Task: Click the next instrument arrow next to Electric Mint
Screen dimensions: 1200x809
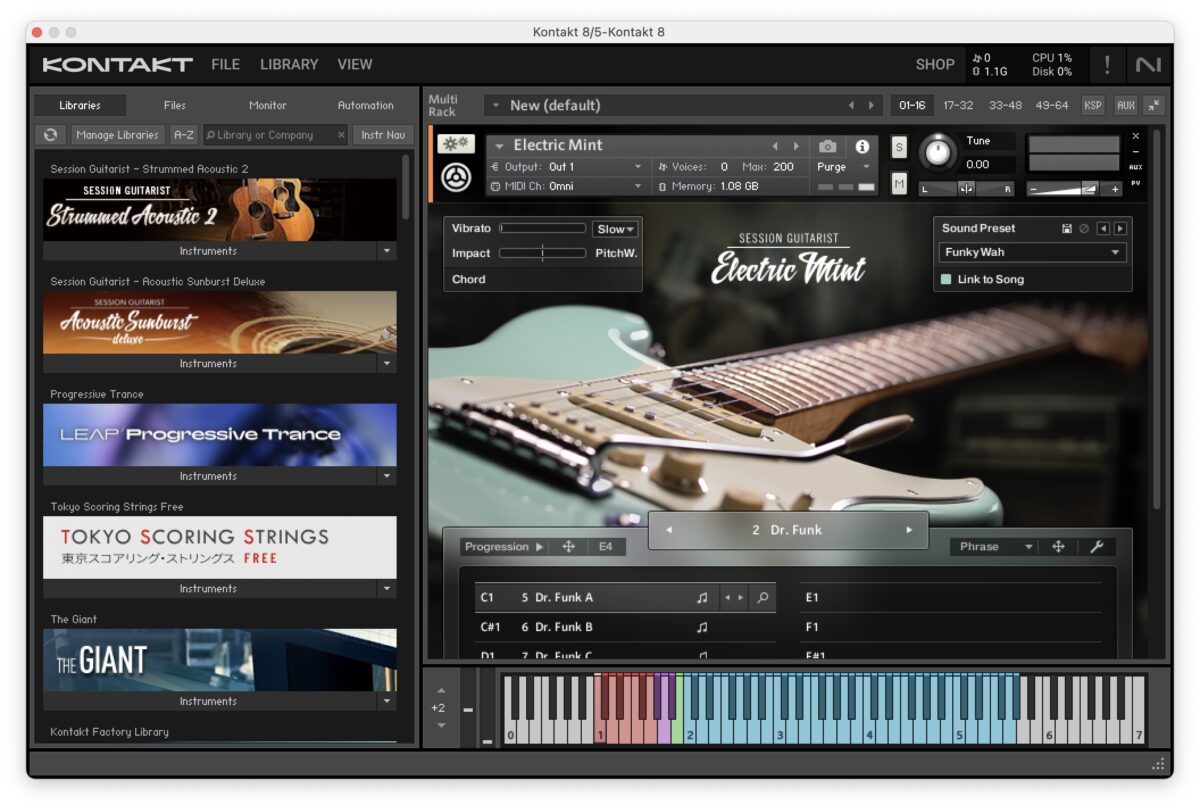Action: pos(796,146)
